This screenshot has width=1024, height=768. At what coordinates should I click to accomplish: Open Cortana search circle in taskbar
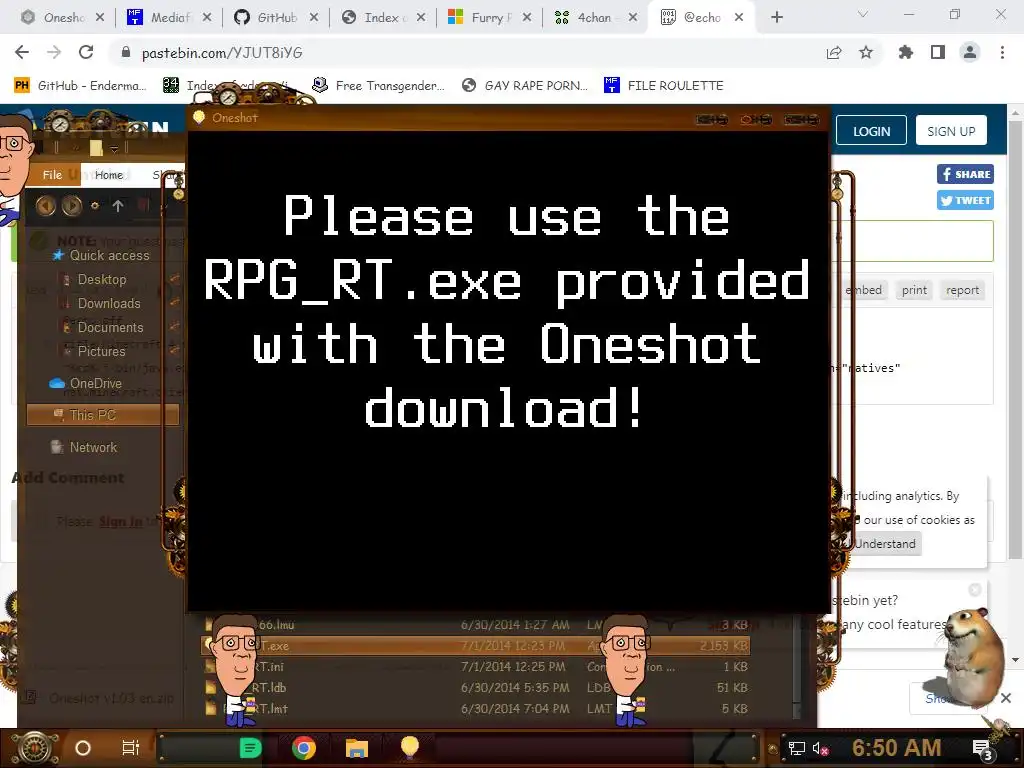(83, 748)
